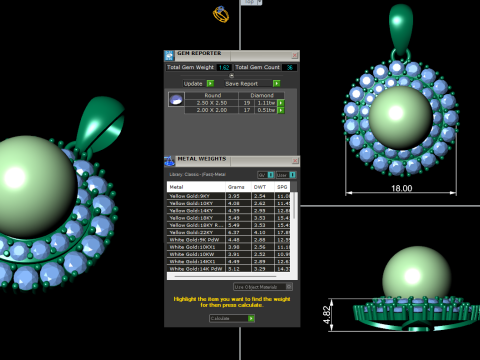The width and height of the screenshot is (480, 360).
Task: Click the gem count cell 17
Action: [247, 110]
